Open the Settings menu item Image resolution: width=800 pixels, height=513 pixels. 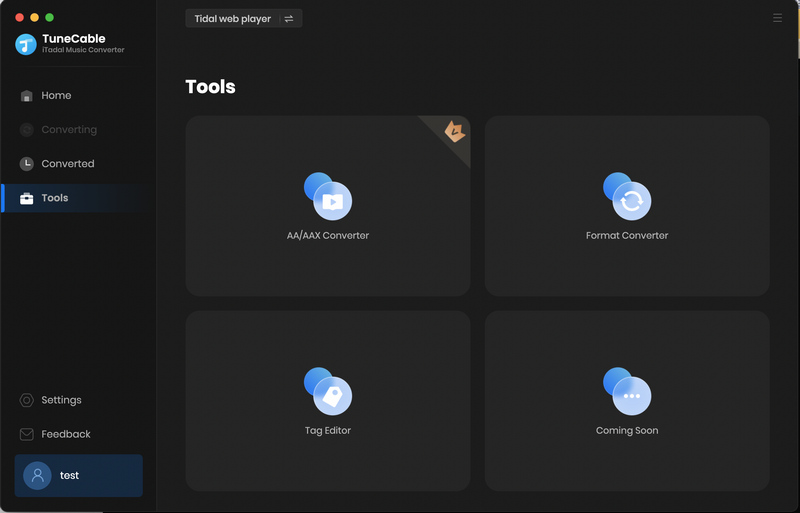click(79, 400)
